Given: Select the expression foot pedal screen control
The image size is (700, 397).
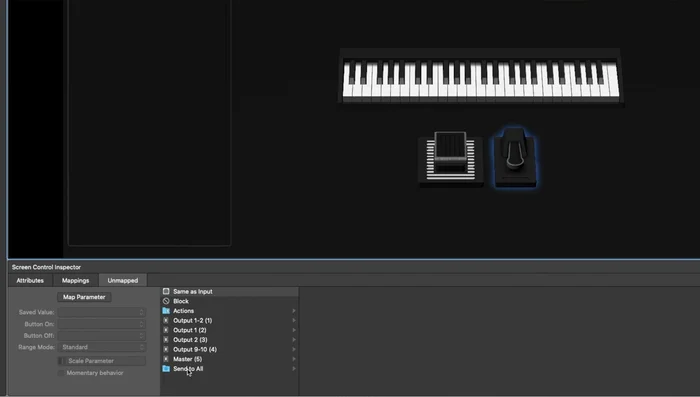Looking at the screenshot, I should (450, 158).
